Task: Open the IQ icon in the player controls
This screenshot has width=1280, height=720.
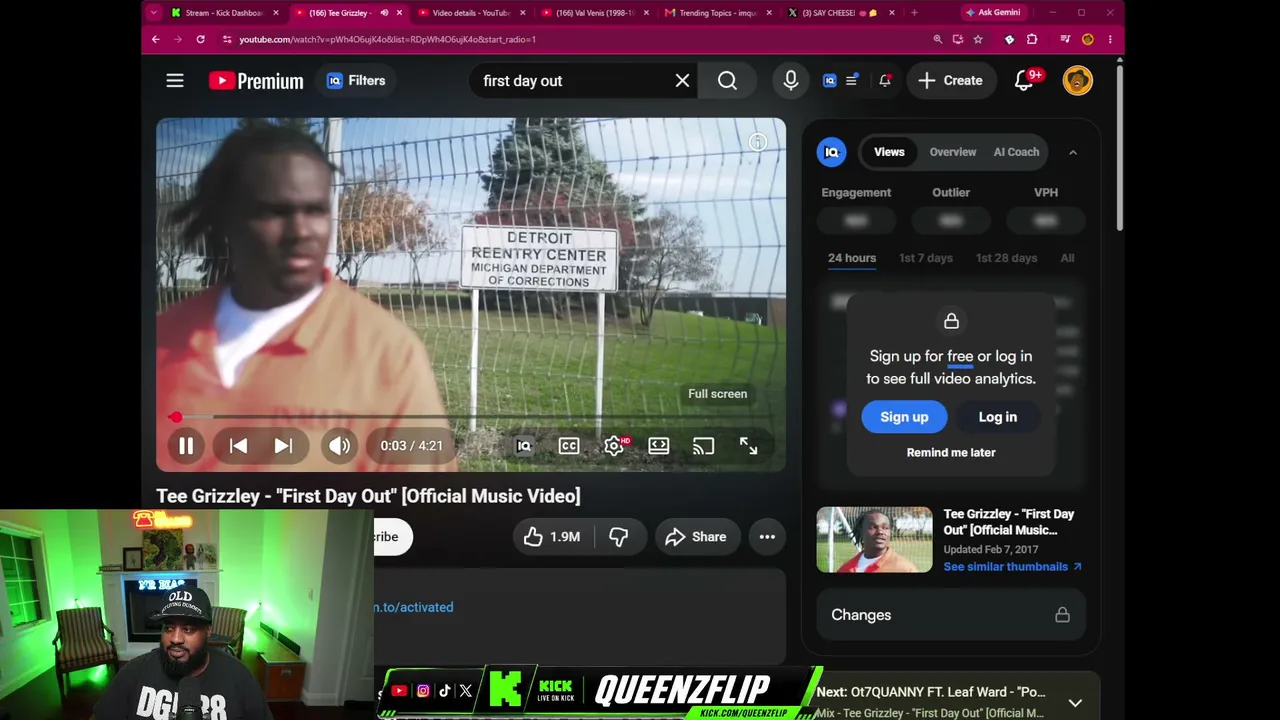Action: pyautogui.click(x=523, y=446)
